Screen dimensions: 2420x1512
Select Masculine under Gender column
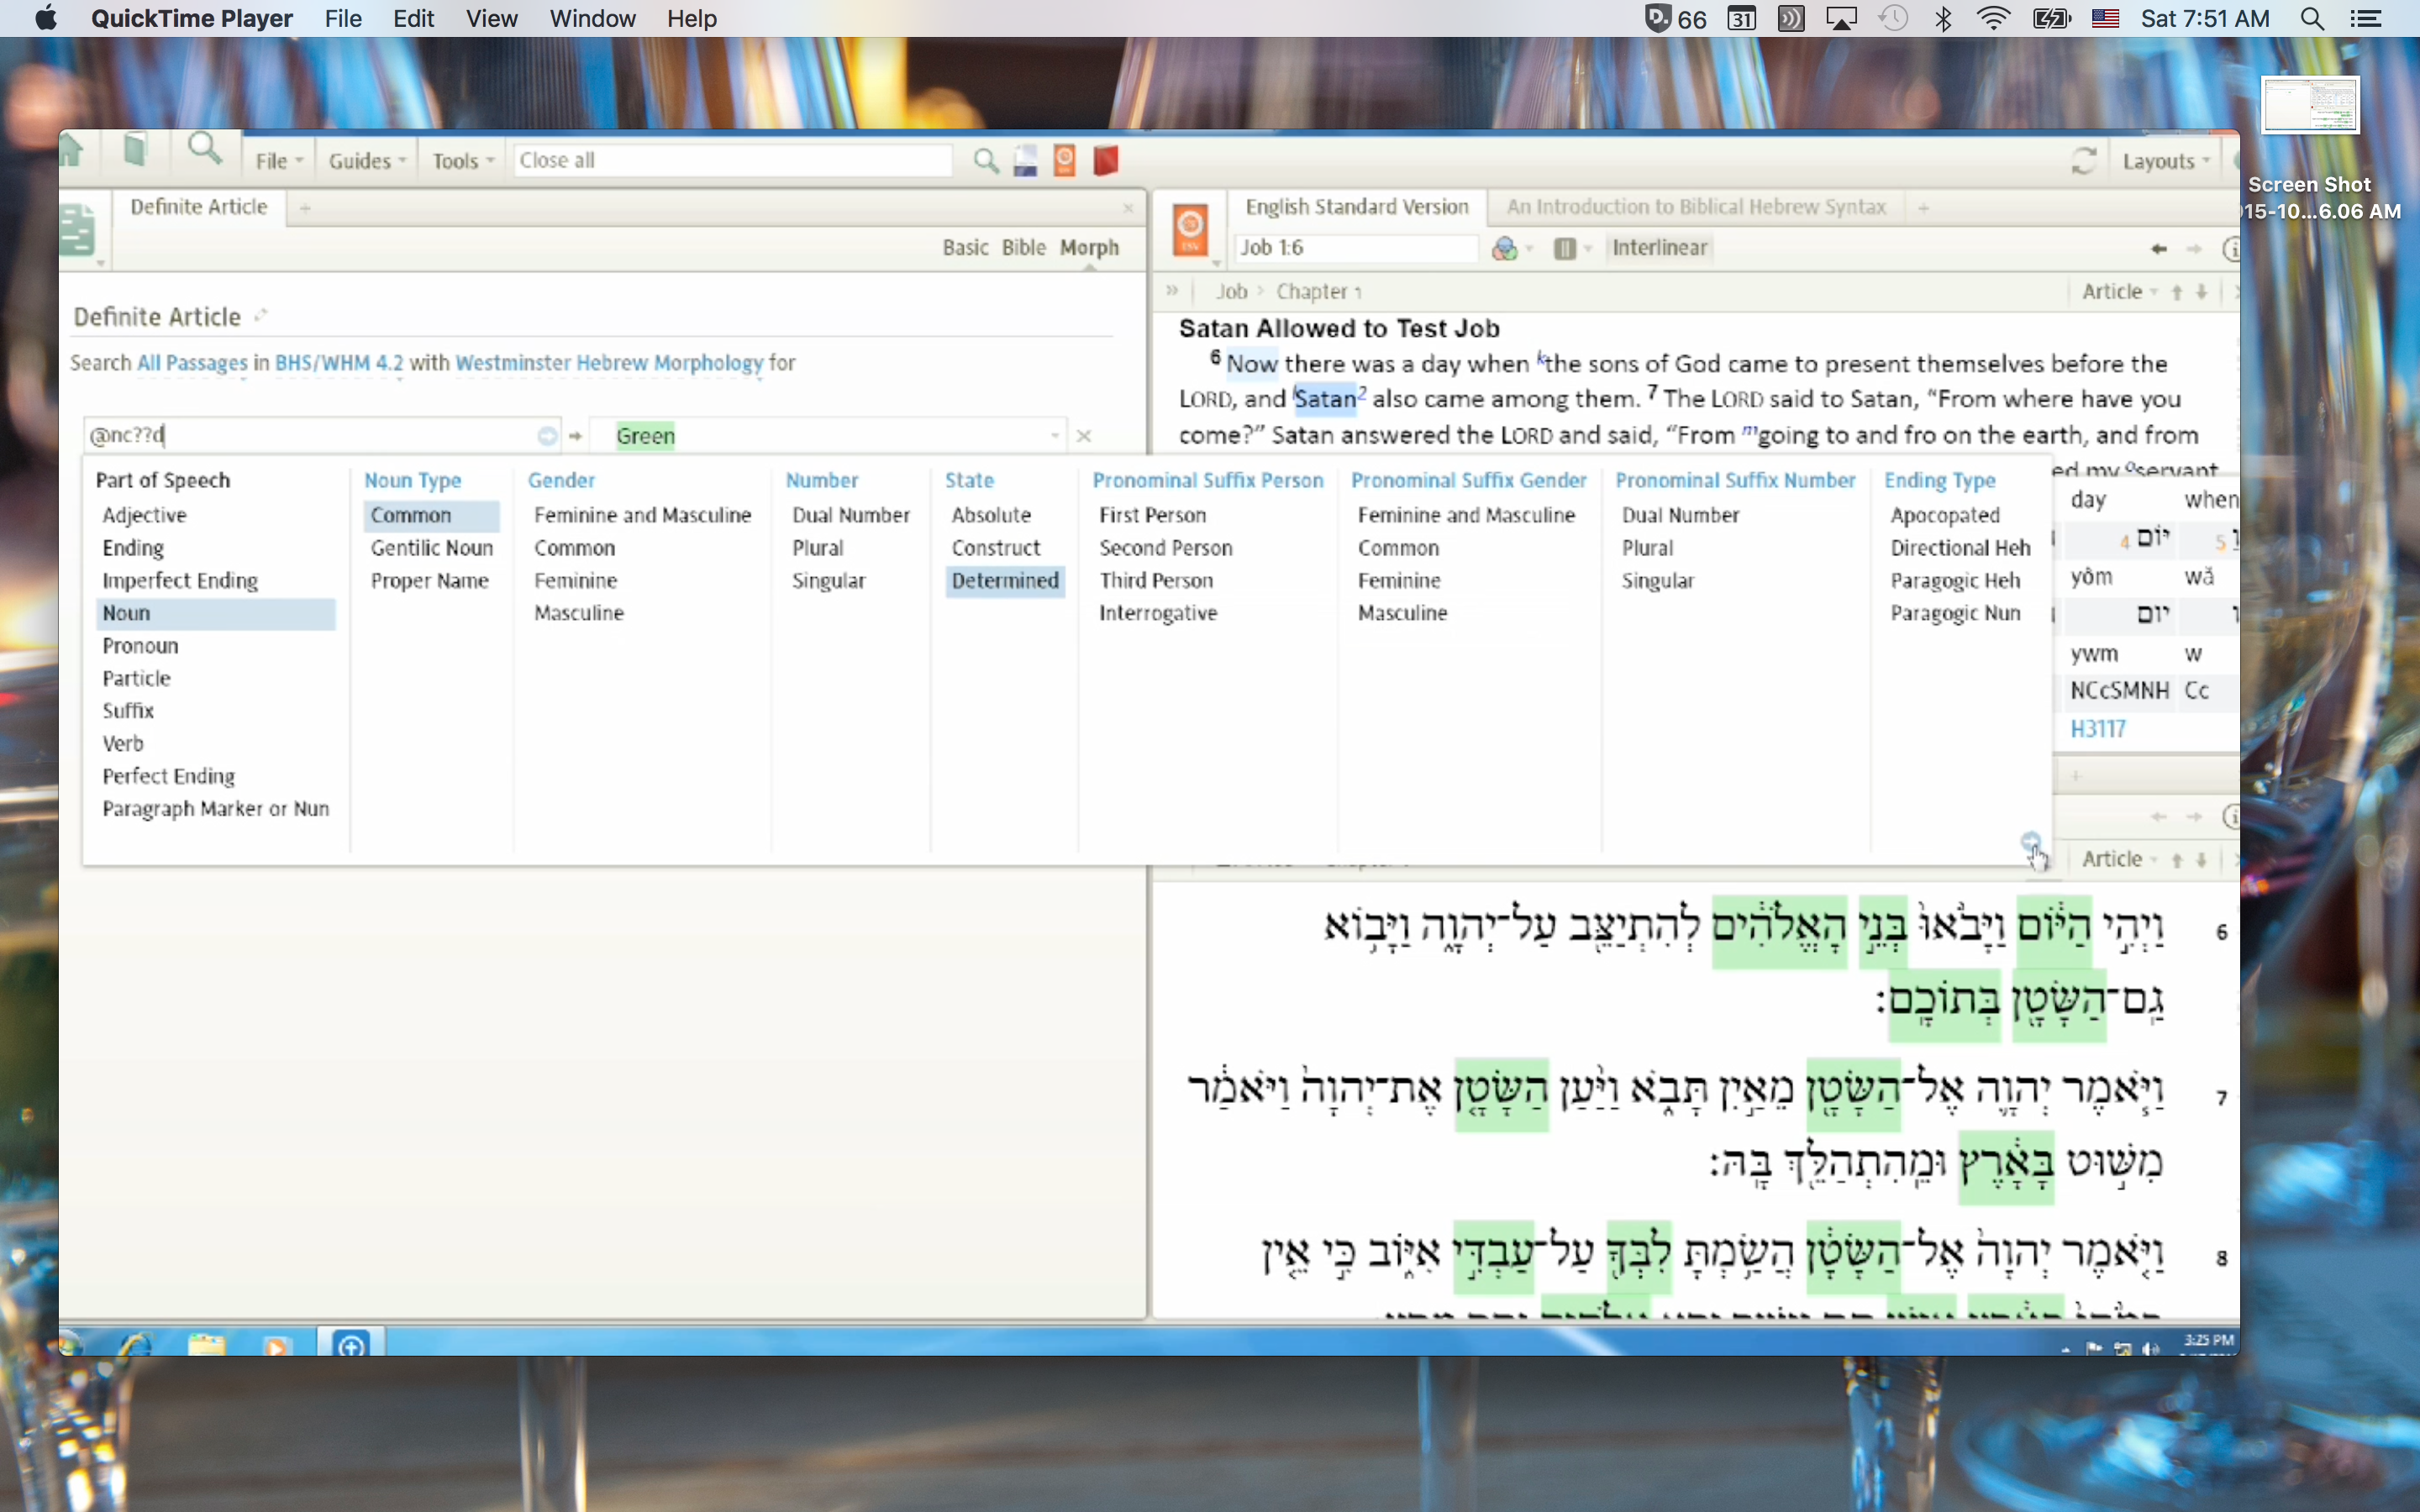click(x=578, y=613)
